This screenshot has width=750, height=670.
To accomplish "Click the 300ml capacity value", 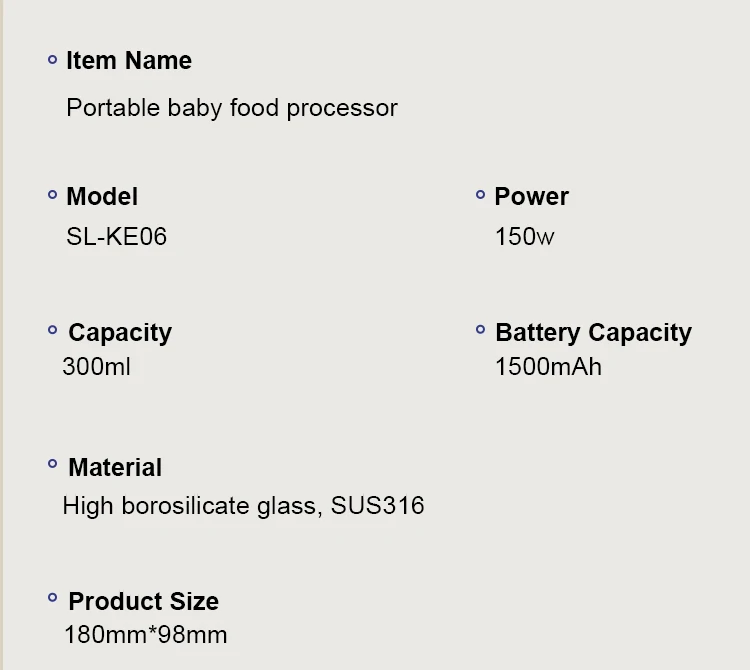I will coord(97,367).
